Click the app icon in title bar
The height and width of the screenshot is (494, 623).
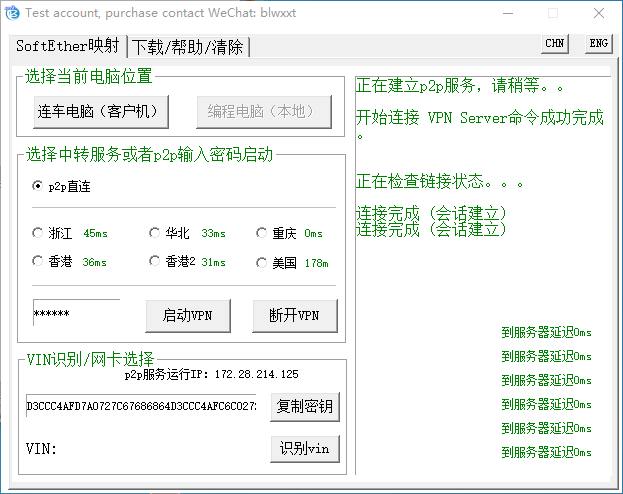pos(11,14)
